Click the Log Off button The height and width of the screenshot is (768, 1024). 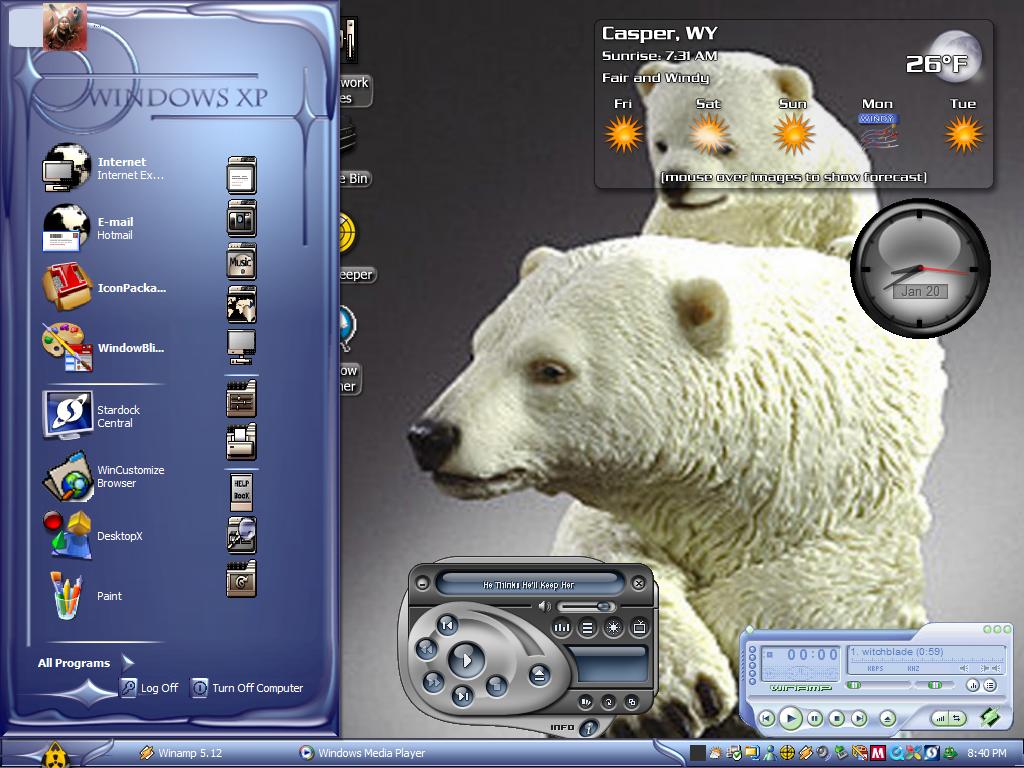(x=149, y=688)
